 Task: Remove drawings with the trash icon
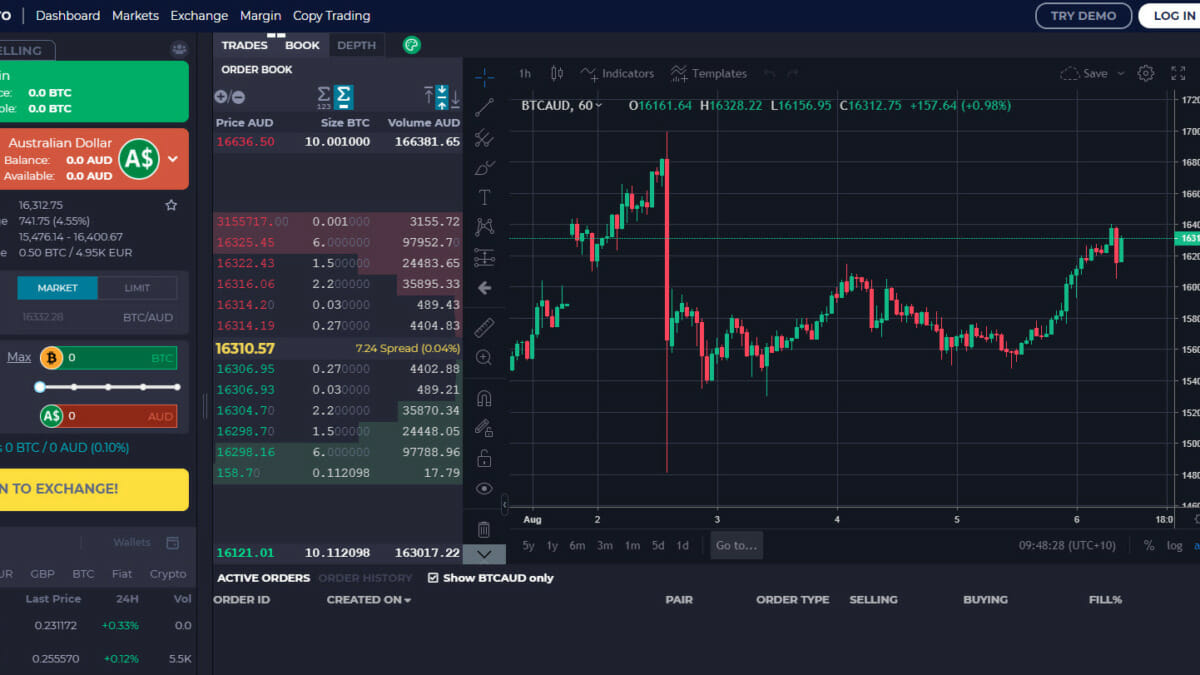click(484, 529)
